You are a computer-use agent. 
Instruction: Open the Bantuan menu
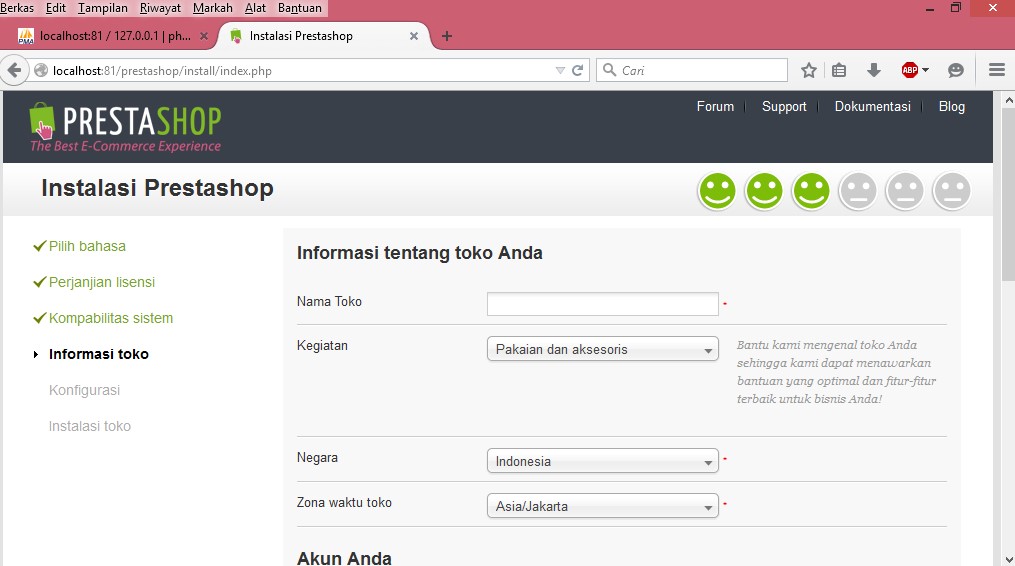(300, 8)
